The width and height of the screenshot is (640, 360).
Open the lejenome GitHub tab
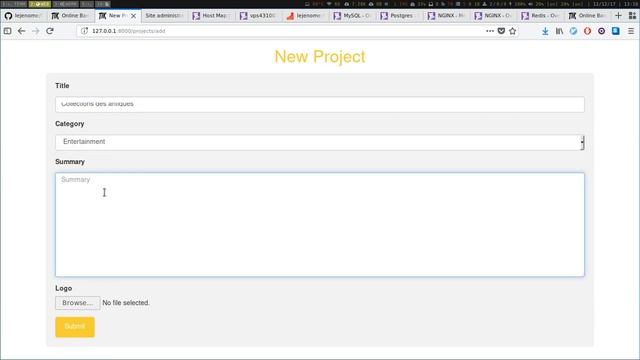24,16
